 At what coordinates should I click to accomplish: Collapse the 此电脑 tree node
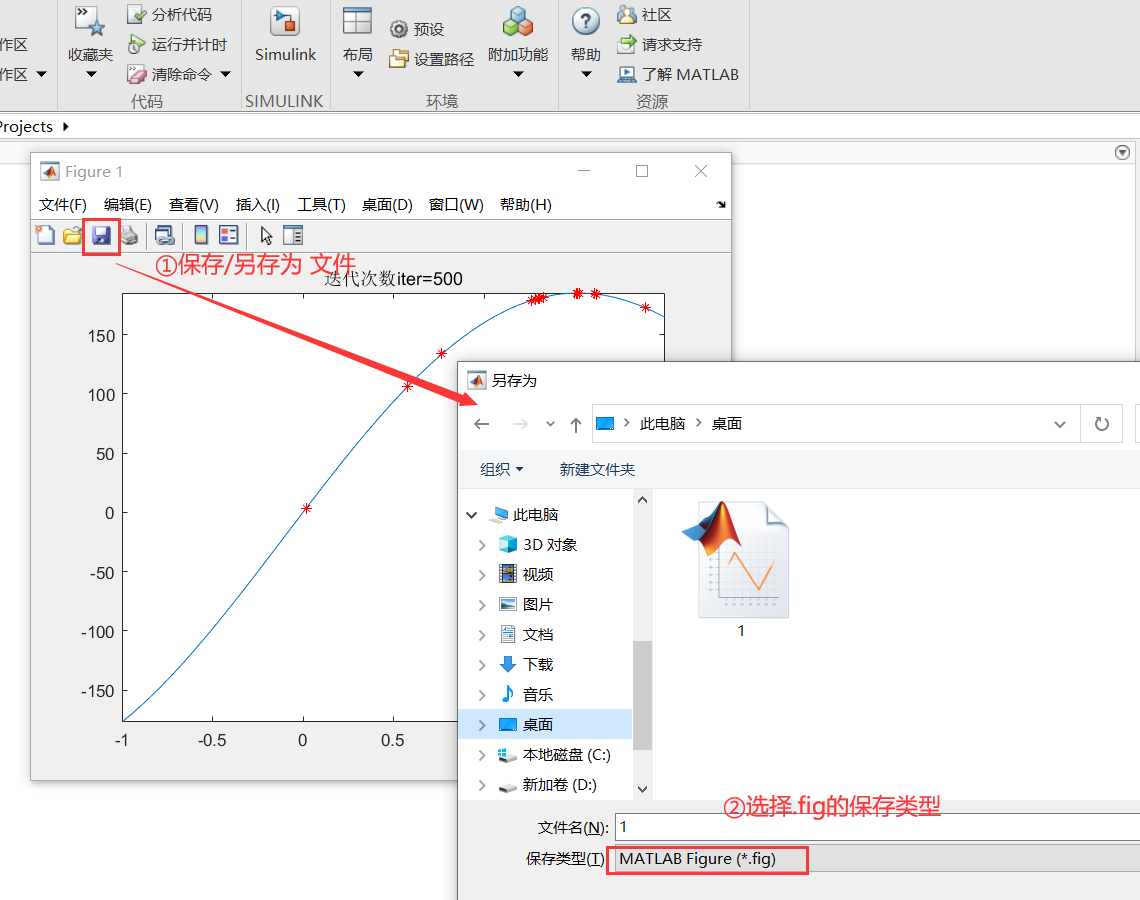pyautogui.click(x=472, y=515)
